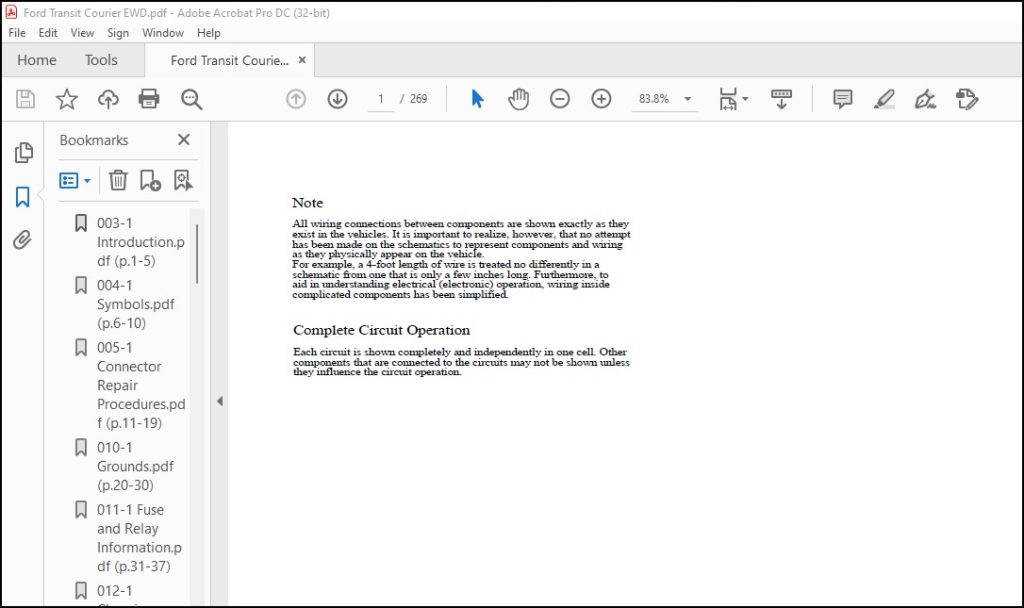This screenshot has width=1024, height=608.
Task: Click the page number input field
Action: coord(381,99)
